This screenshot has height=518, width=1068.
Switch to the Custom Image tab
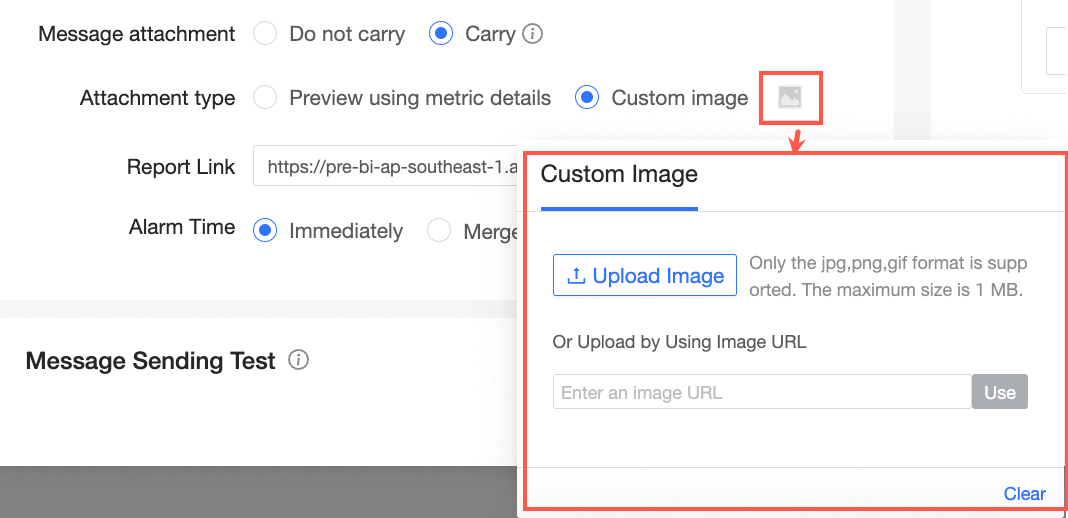pos(619,174)
